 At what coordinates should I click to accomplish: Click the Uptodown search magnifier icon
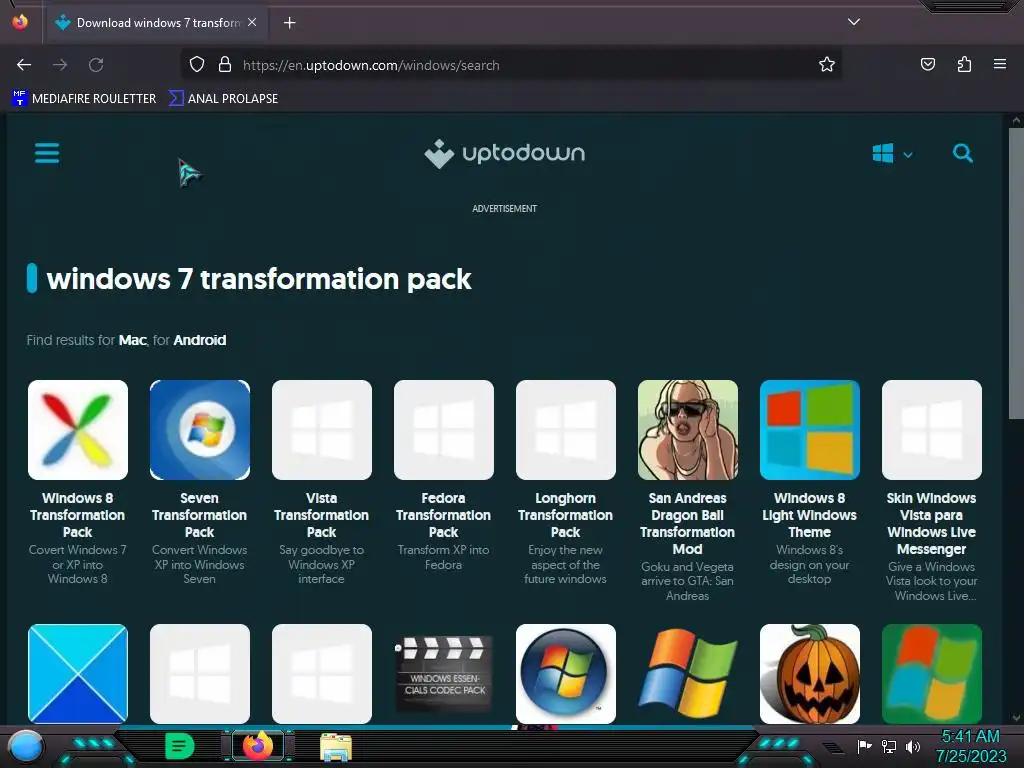pyautogui.click(x=963, y=153)
